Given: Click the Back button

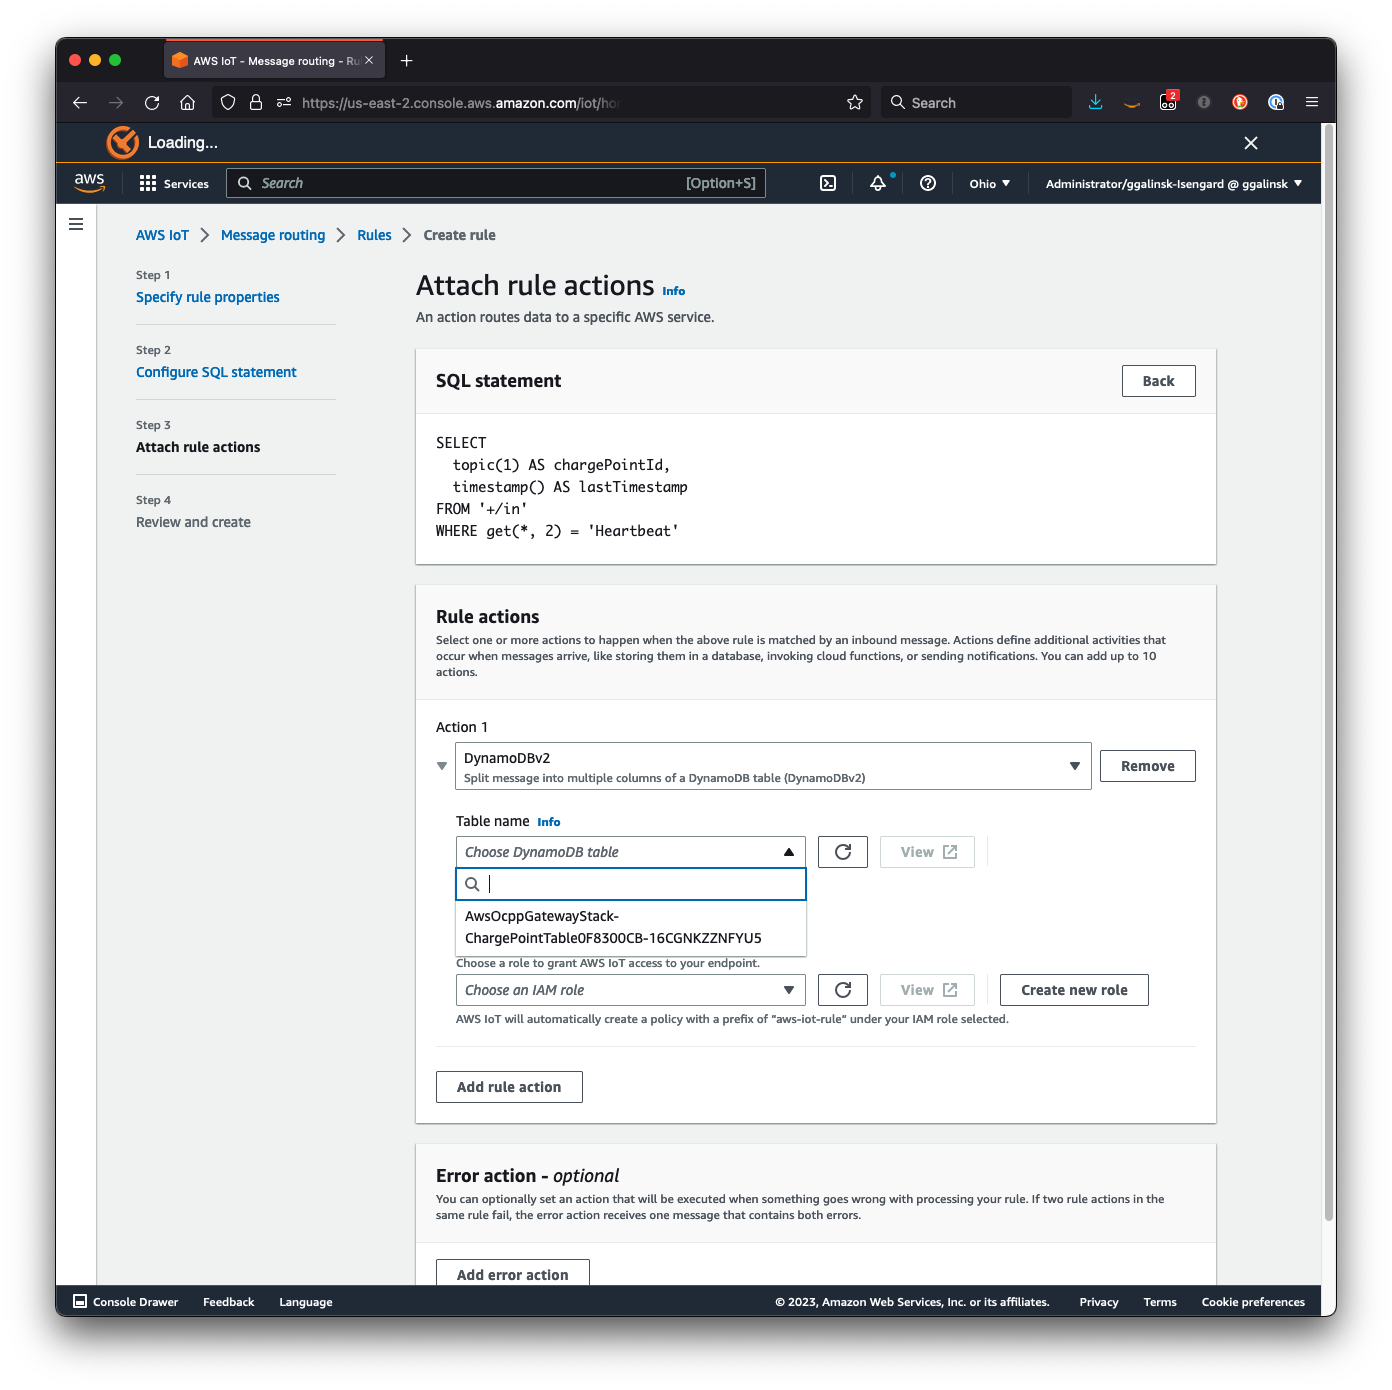Looking at the screenshot, I should (x=1158, y=380).
